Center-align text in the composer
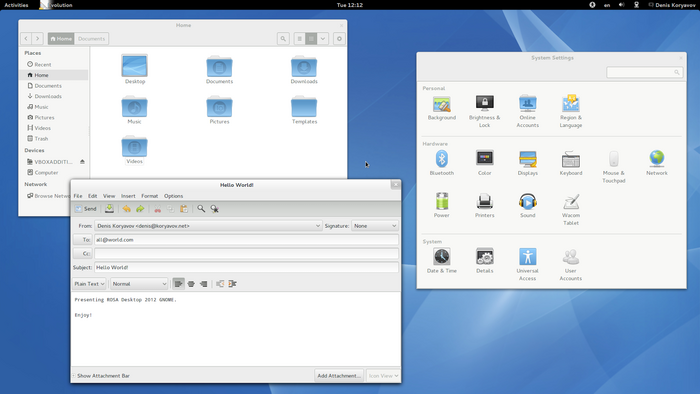 pyautogui.click(x=191, y=284)
